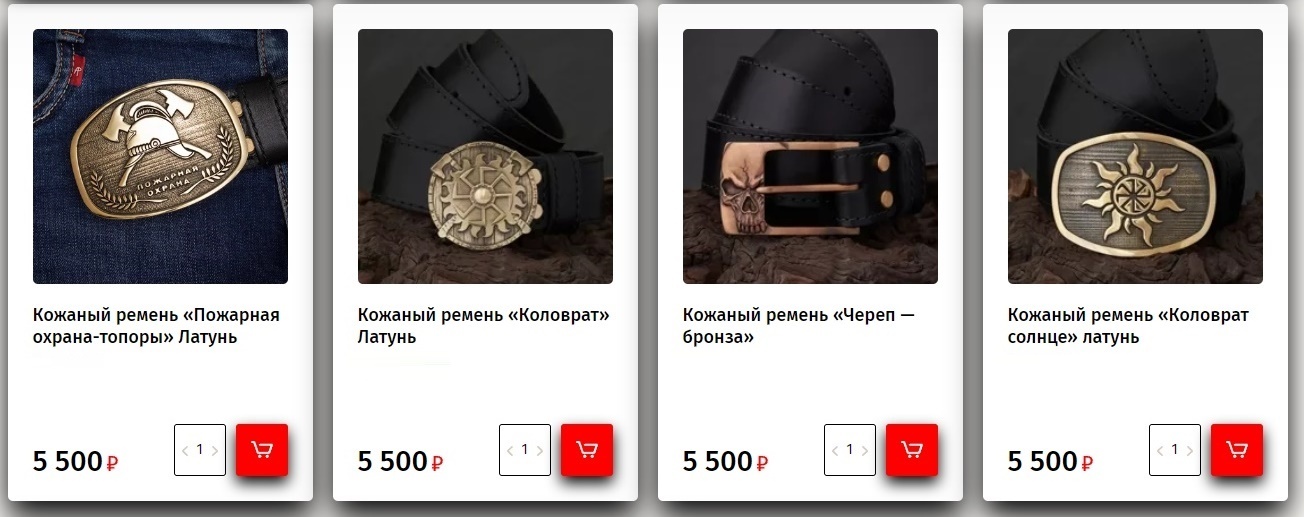Decrease quantity for «Череп — бронза» belt
This screenshot has width=1304, height=517.
click(835, 451)
